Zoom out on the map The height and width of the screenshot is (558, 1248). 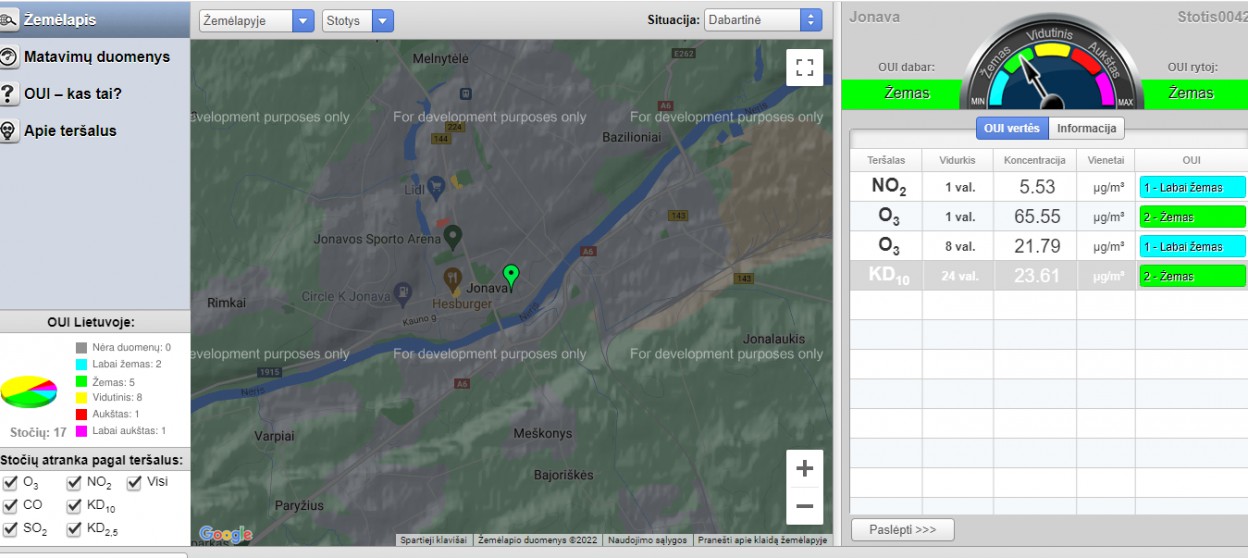(804, 507)
